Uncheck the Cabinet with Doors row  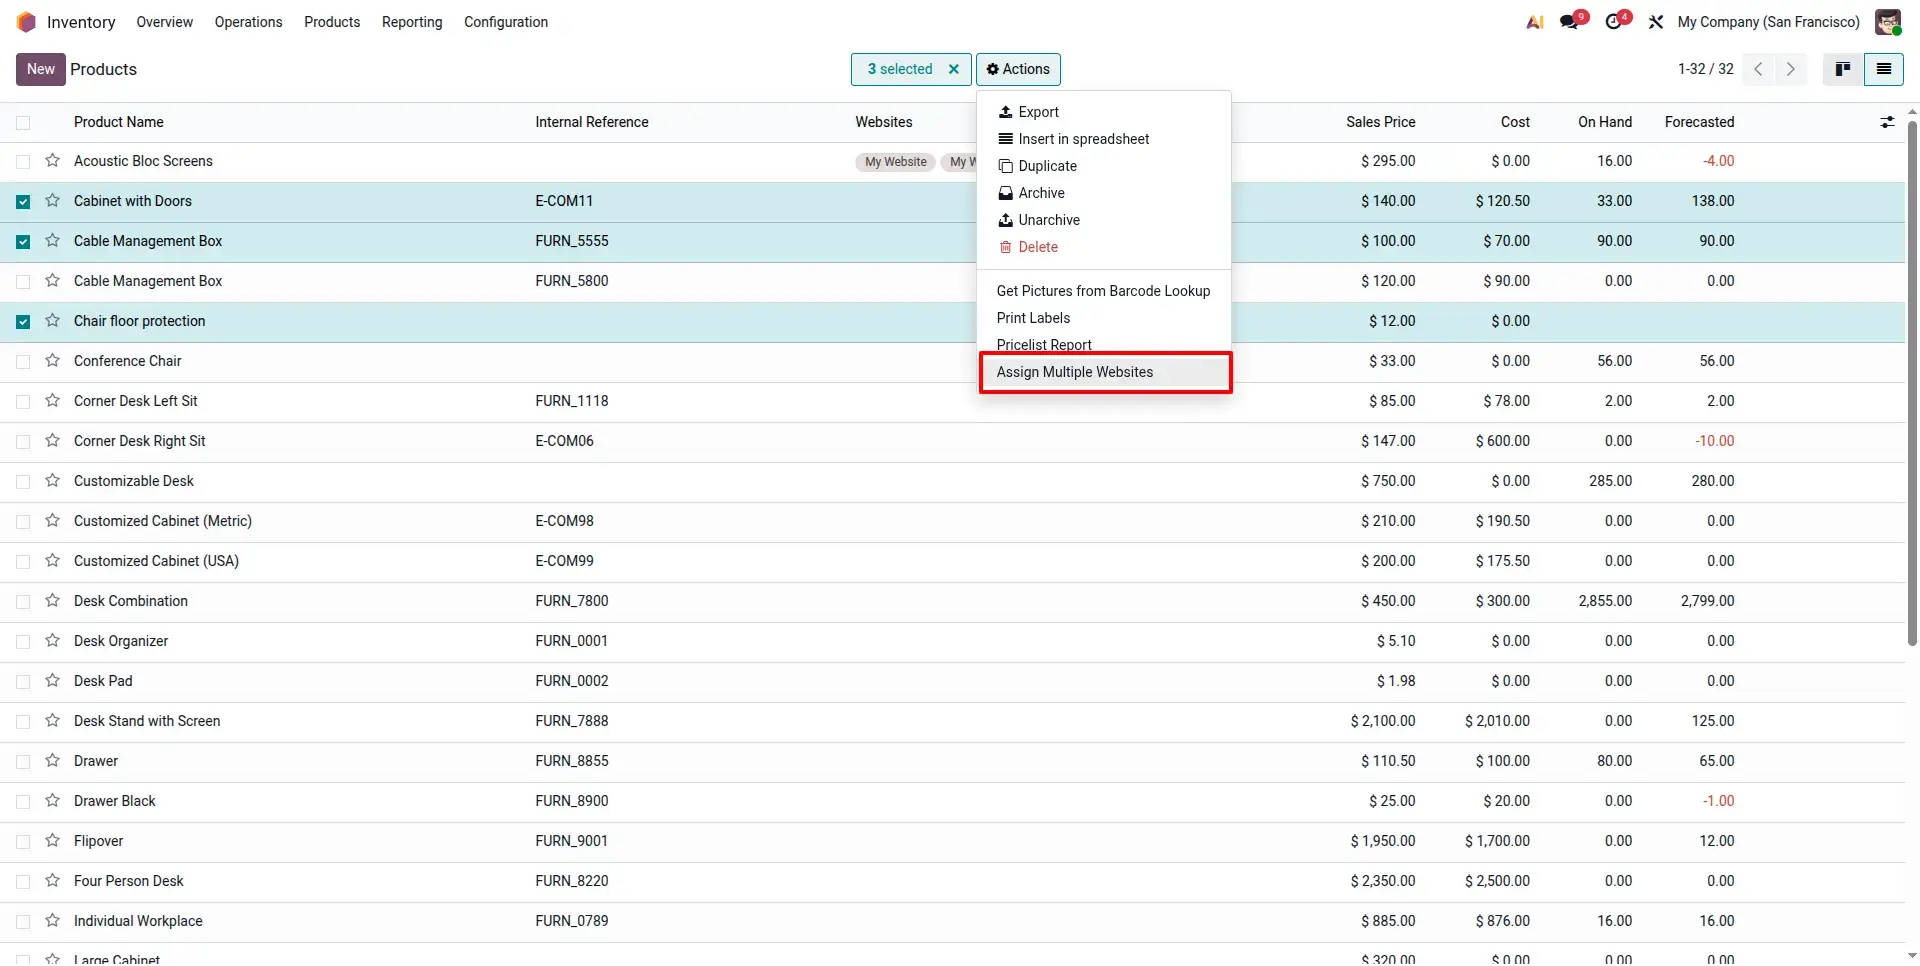(x=23, y=202)
